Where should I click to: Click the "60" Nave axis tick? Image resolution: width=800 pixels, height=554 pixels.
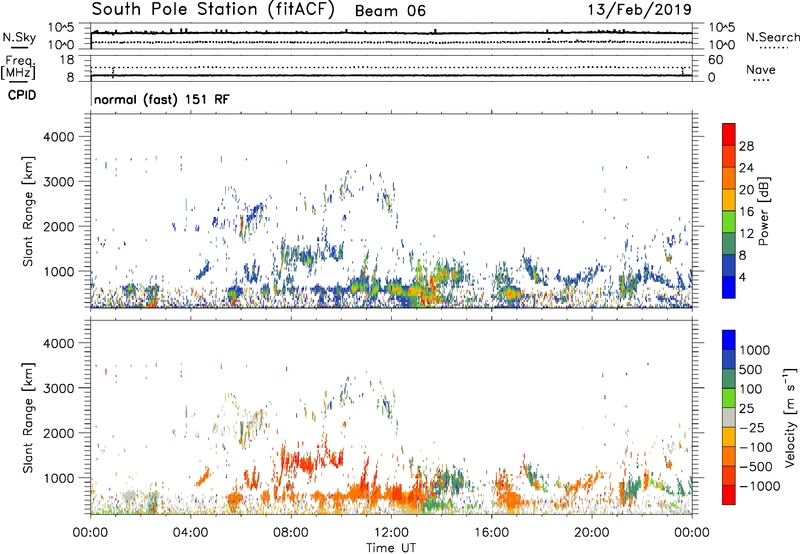[x=715, y=60]
